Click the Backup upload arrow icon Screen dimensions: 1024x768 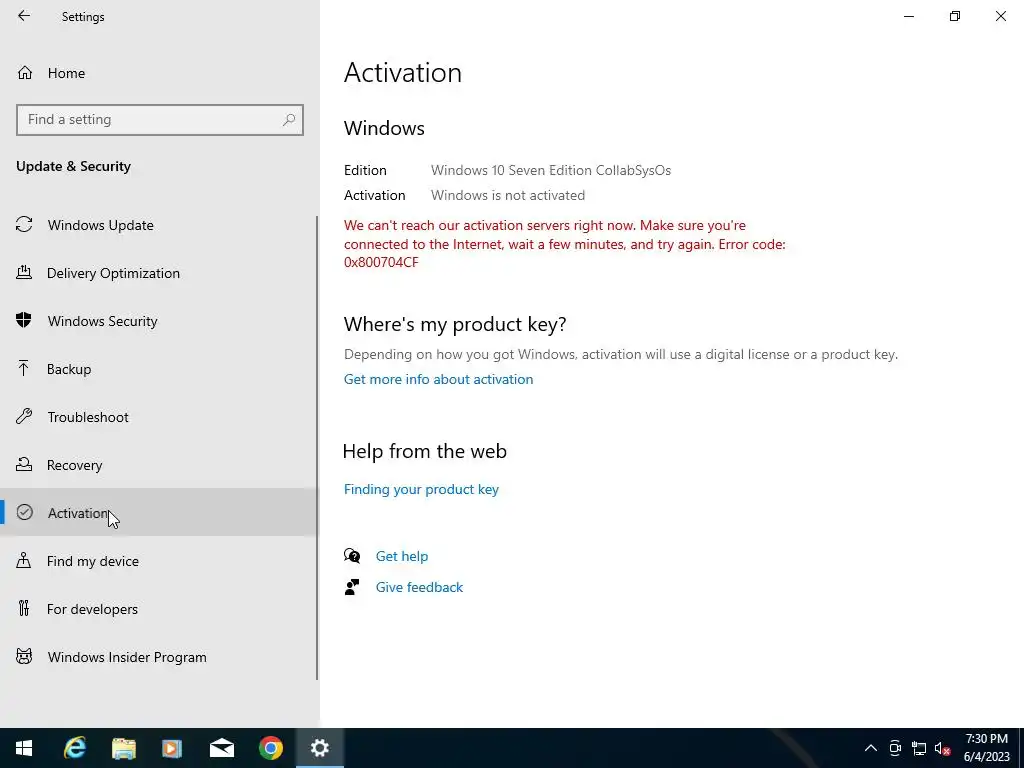tap(24, 368)
